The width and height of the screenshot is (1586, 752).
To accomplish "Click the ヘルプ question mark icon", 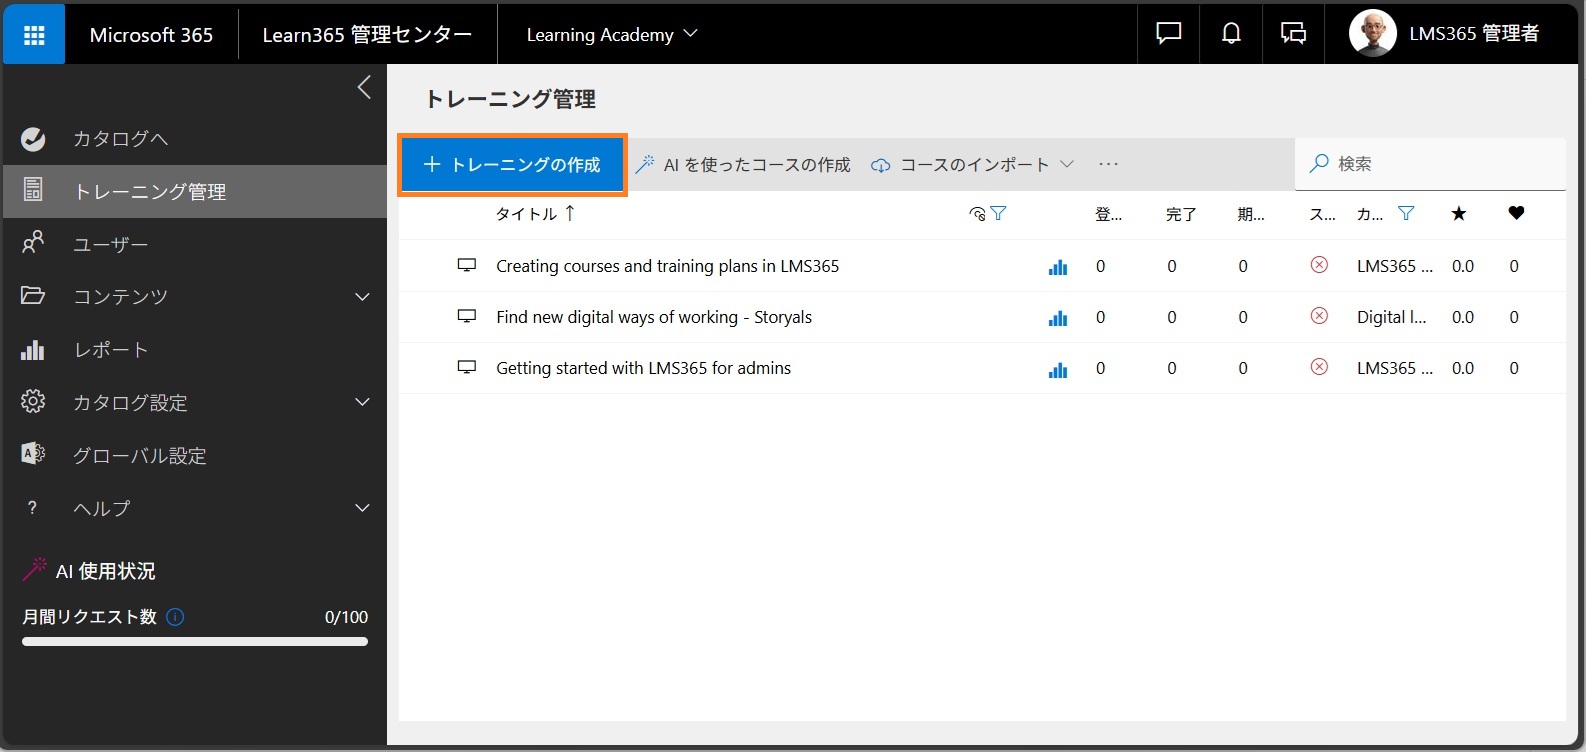I will tap(32, 508).
